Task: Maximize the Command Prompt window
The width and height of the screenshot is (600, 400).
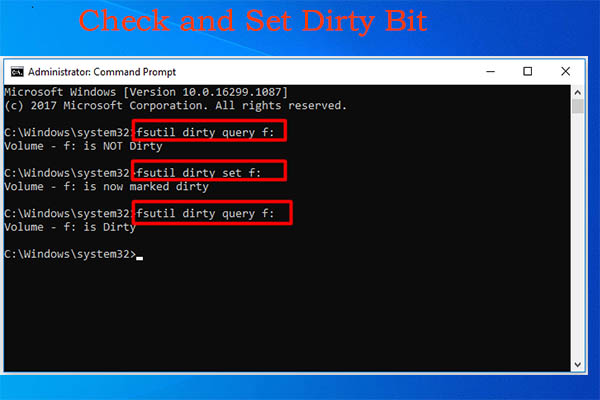Action: coord(528,72)
